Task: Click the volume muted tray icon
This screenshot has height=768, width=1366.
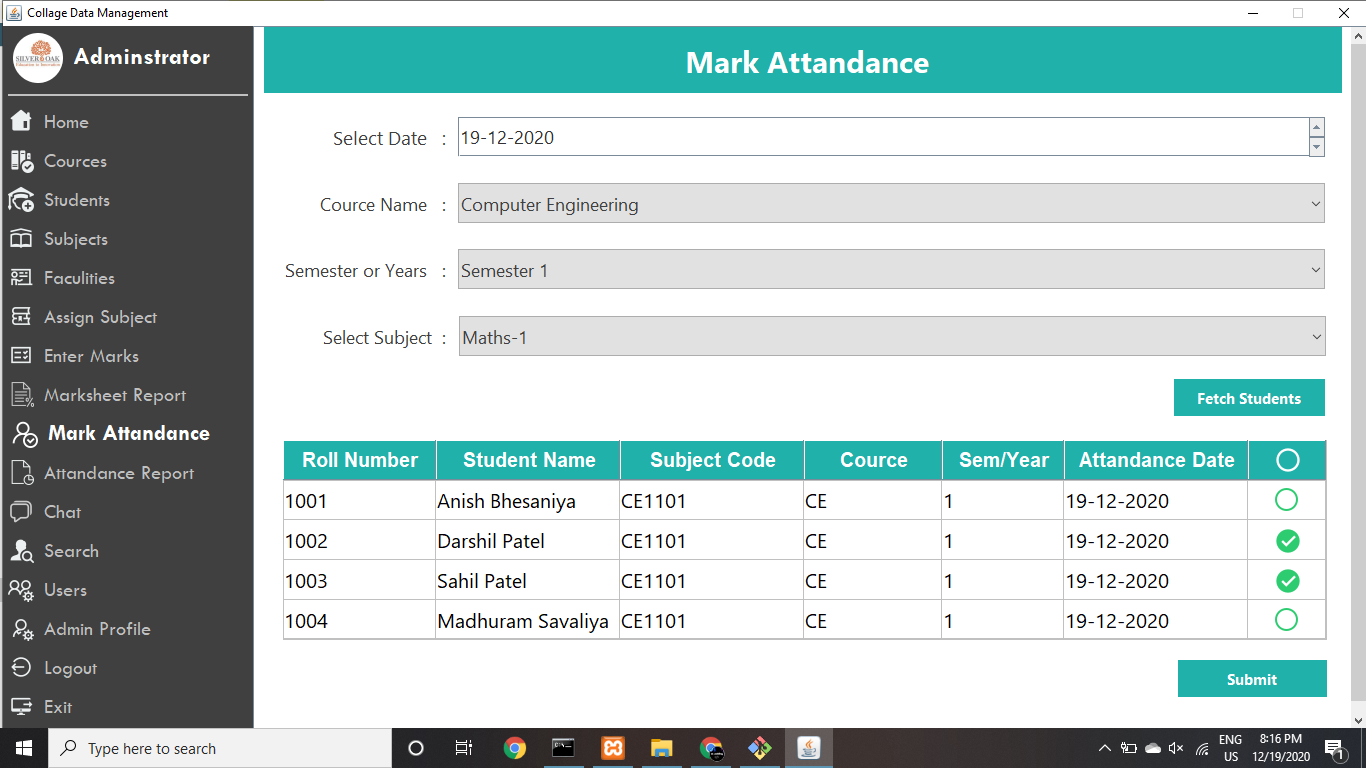Action: click(x=1176, y=748)
